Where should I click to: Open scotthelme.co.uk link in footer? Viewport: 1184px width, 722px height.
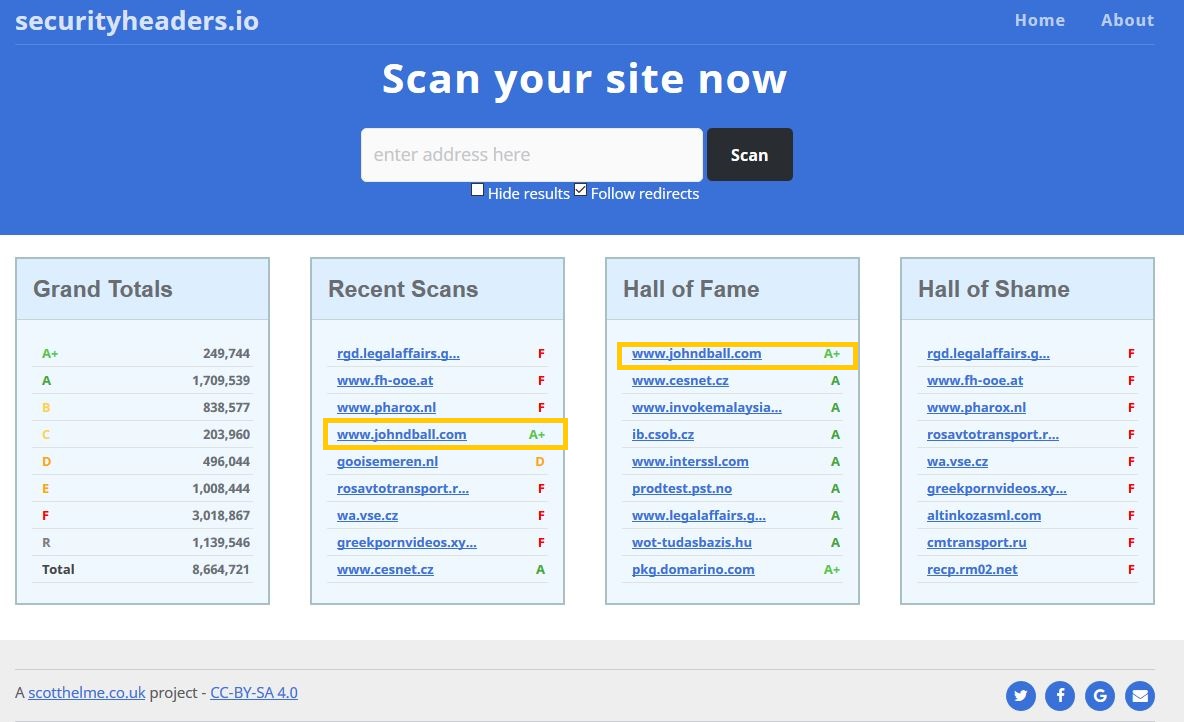tap(87, 693)
